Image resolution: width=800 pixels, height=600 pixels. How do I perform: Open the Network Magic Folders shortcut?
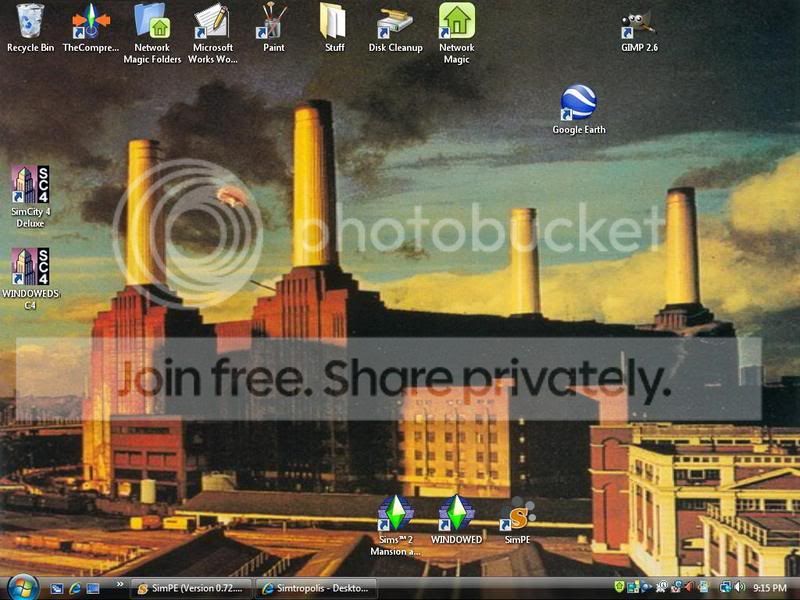(x=152, y=34)
